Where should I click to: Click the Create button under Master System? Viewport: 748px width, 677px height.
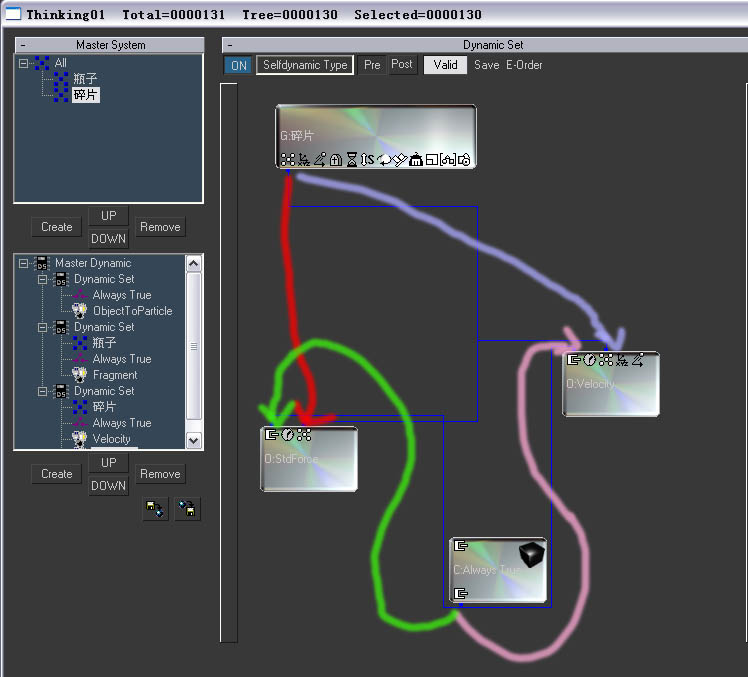tap(57, 227)
